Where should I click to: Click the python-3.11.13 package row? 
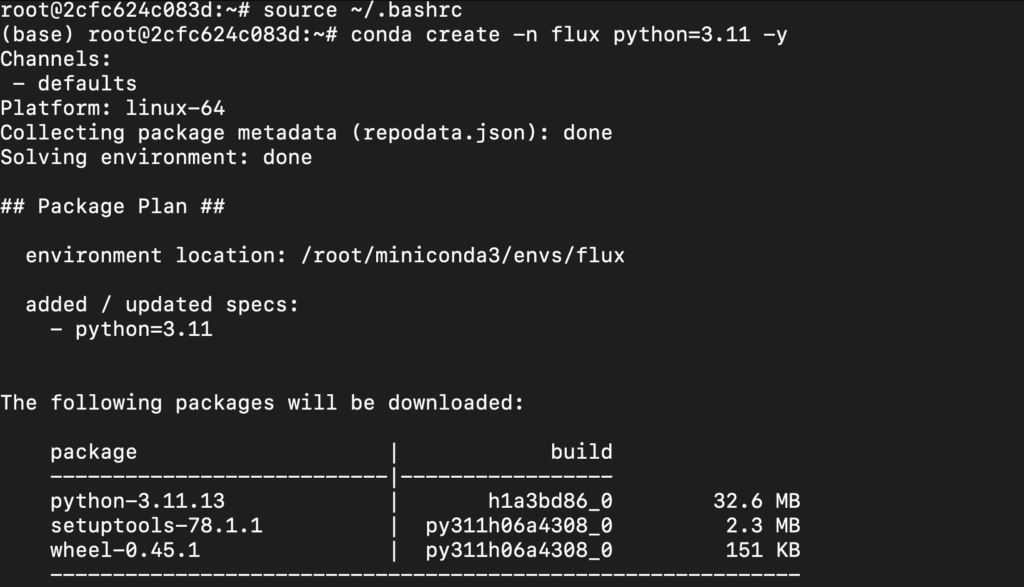pos(425,501)
